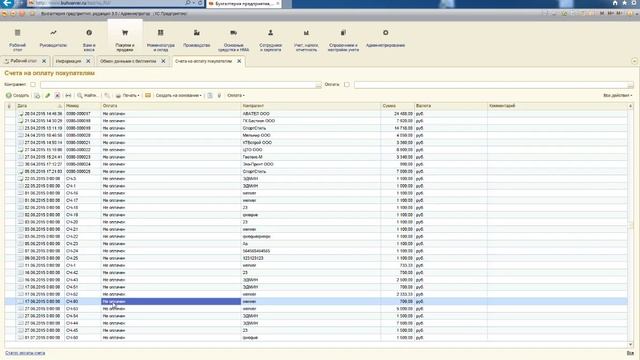Click the document icon before Оплата
This screenshot has width=640, height=360.
tap(210, 96)
